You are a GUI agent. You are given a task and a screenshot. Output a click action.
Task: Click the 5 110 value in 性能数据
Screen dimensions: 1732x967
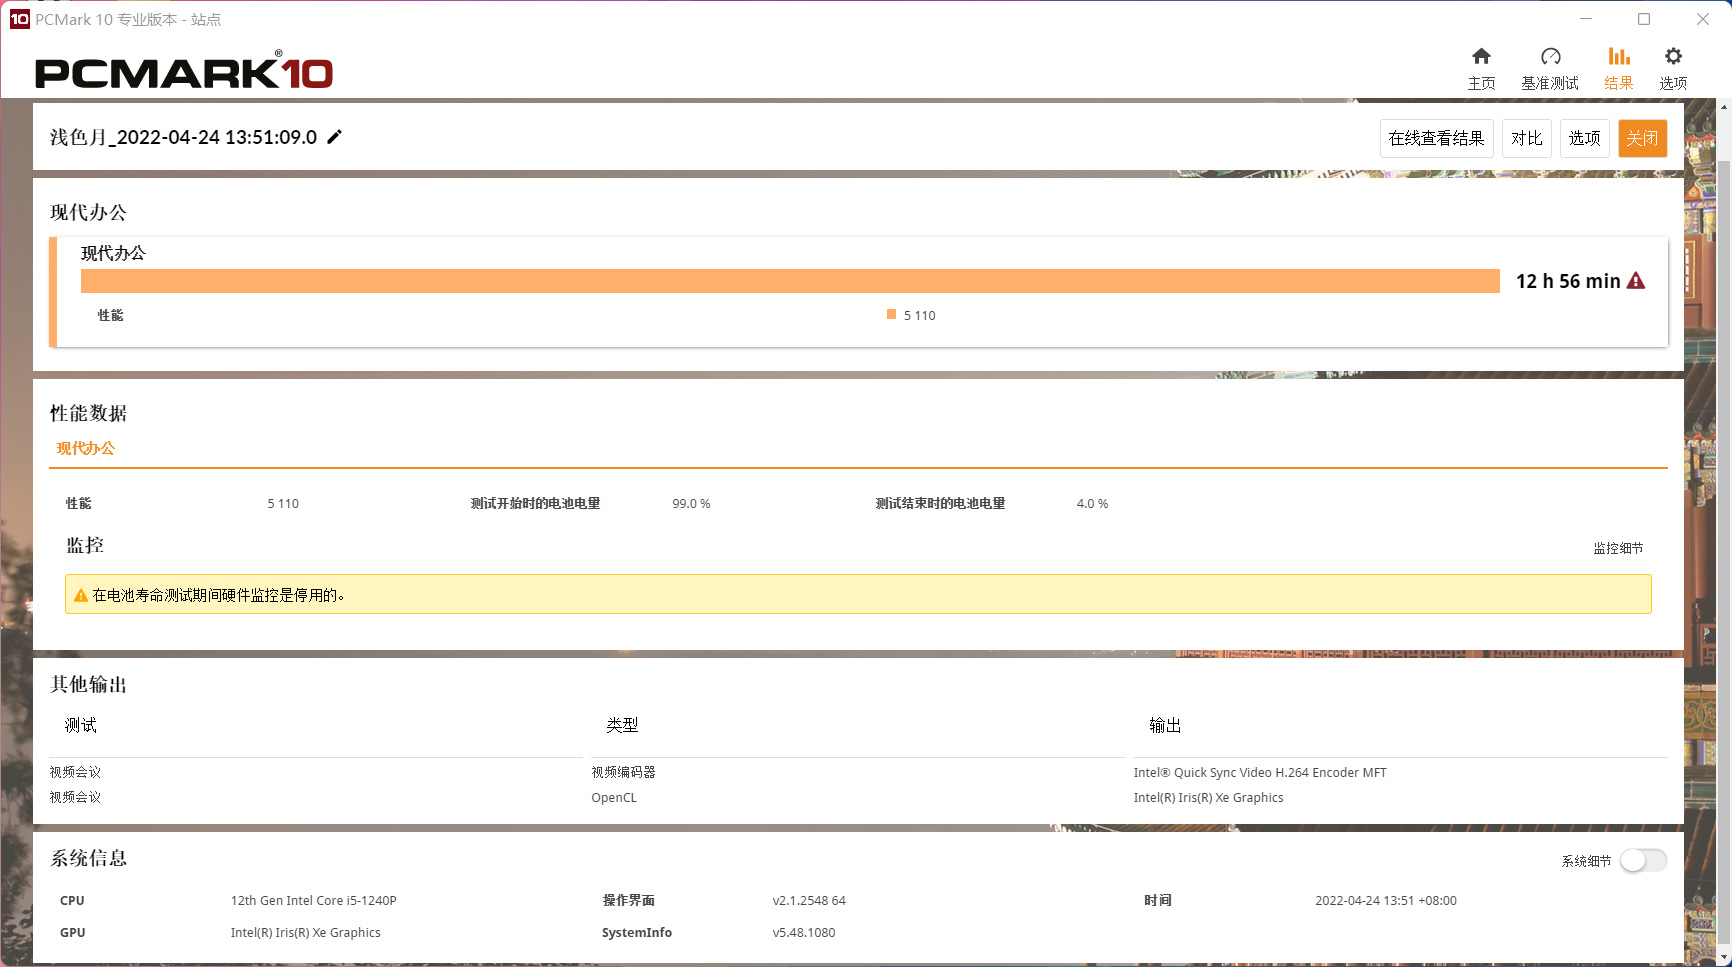click(283, 504)
